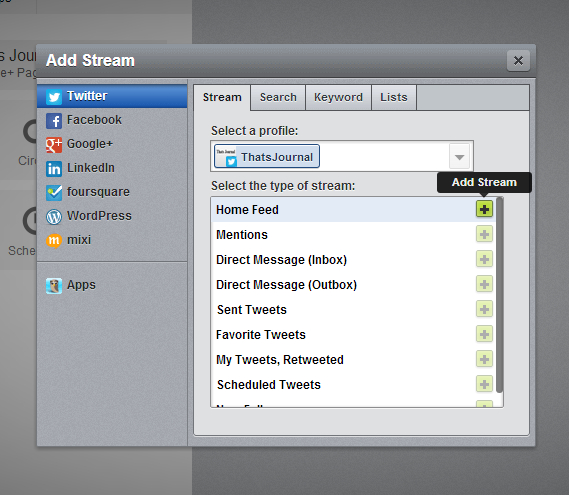Click the Select a profile combo box
The height and width of the screenshot is (495, 569).
[x=342, y=156]
